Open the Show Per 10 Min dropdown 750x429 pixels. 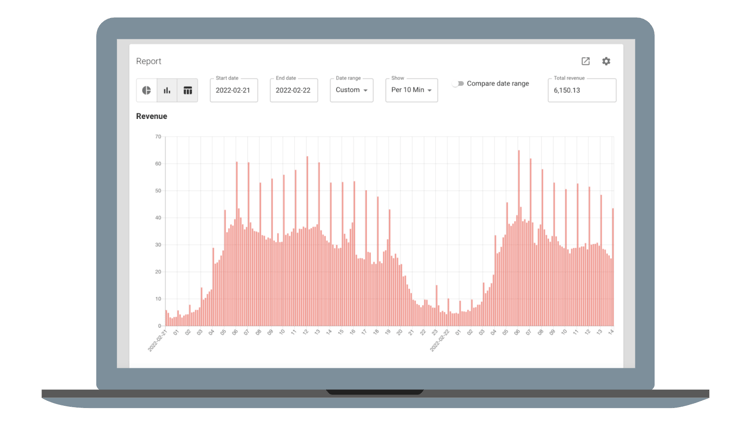[411, 90]
